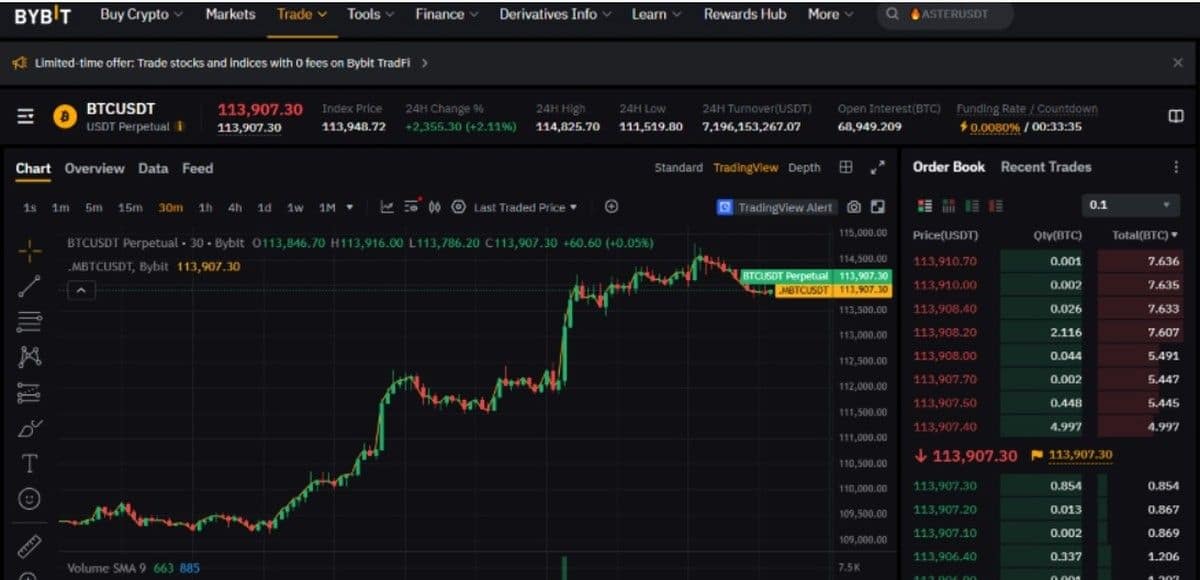This screenshot has height=580, width=1200.
Task: Open the Bybit TradFi limited-time offer
Action: tap(222, 62)
